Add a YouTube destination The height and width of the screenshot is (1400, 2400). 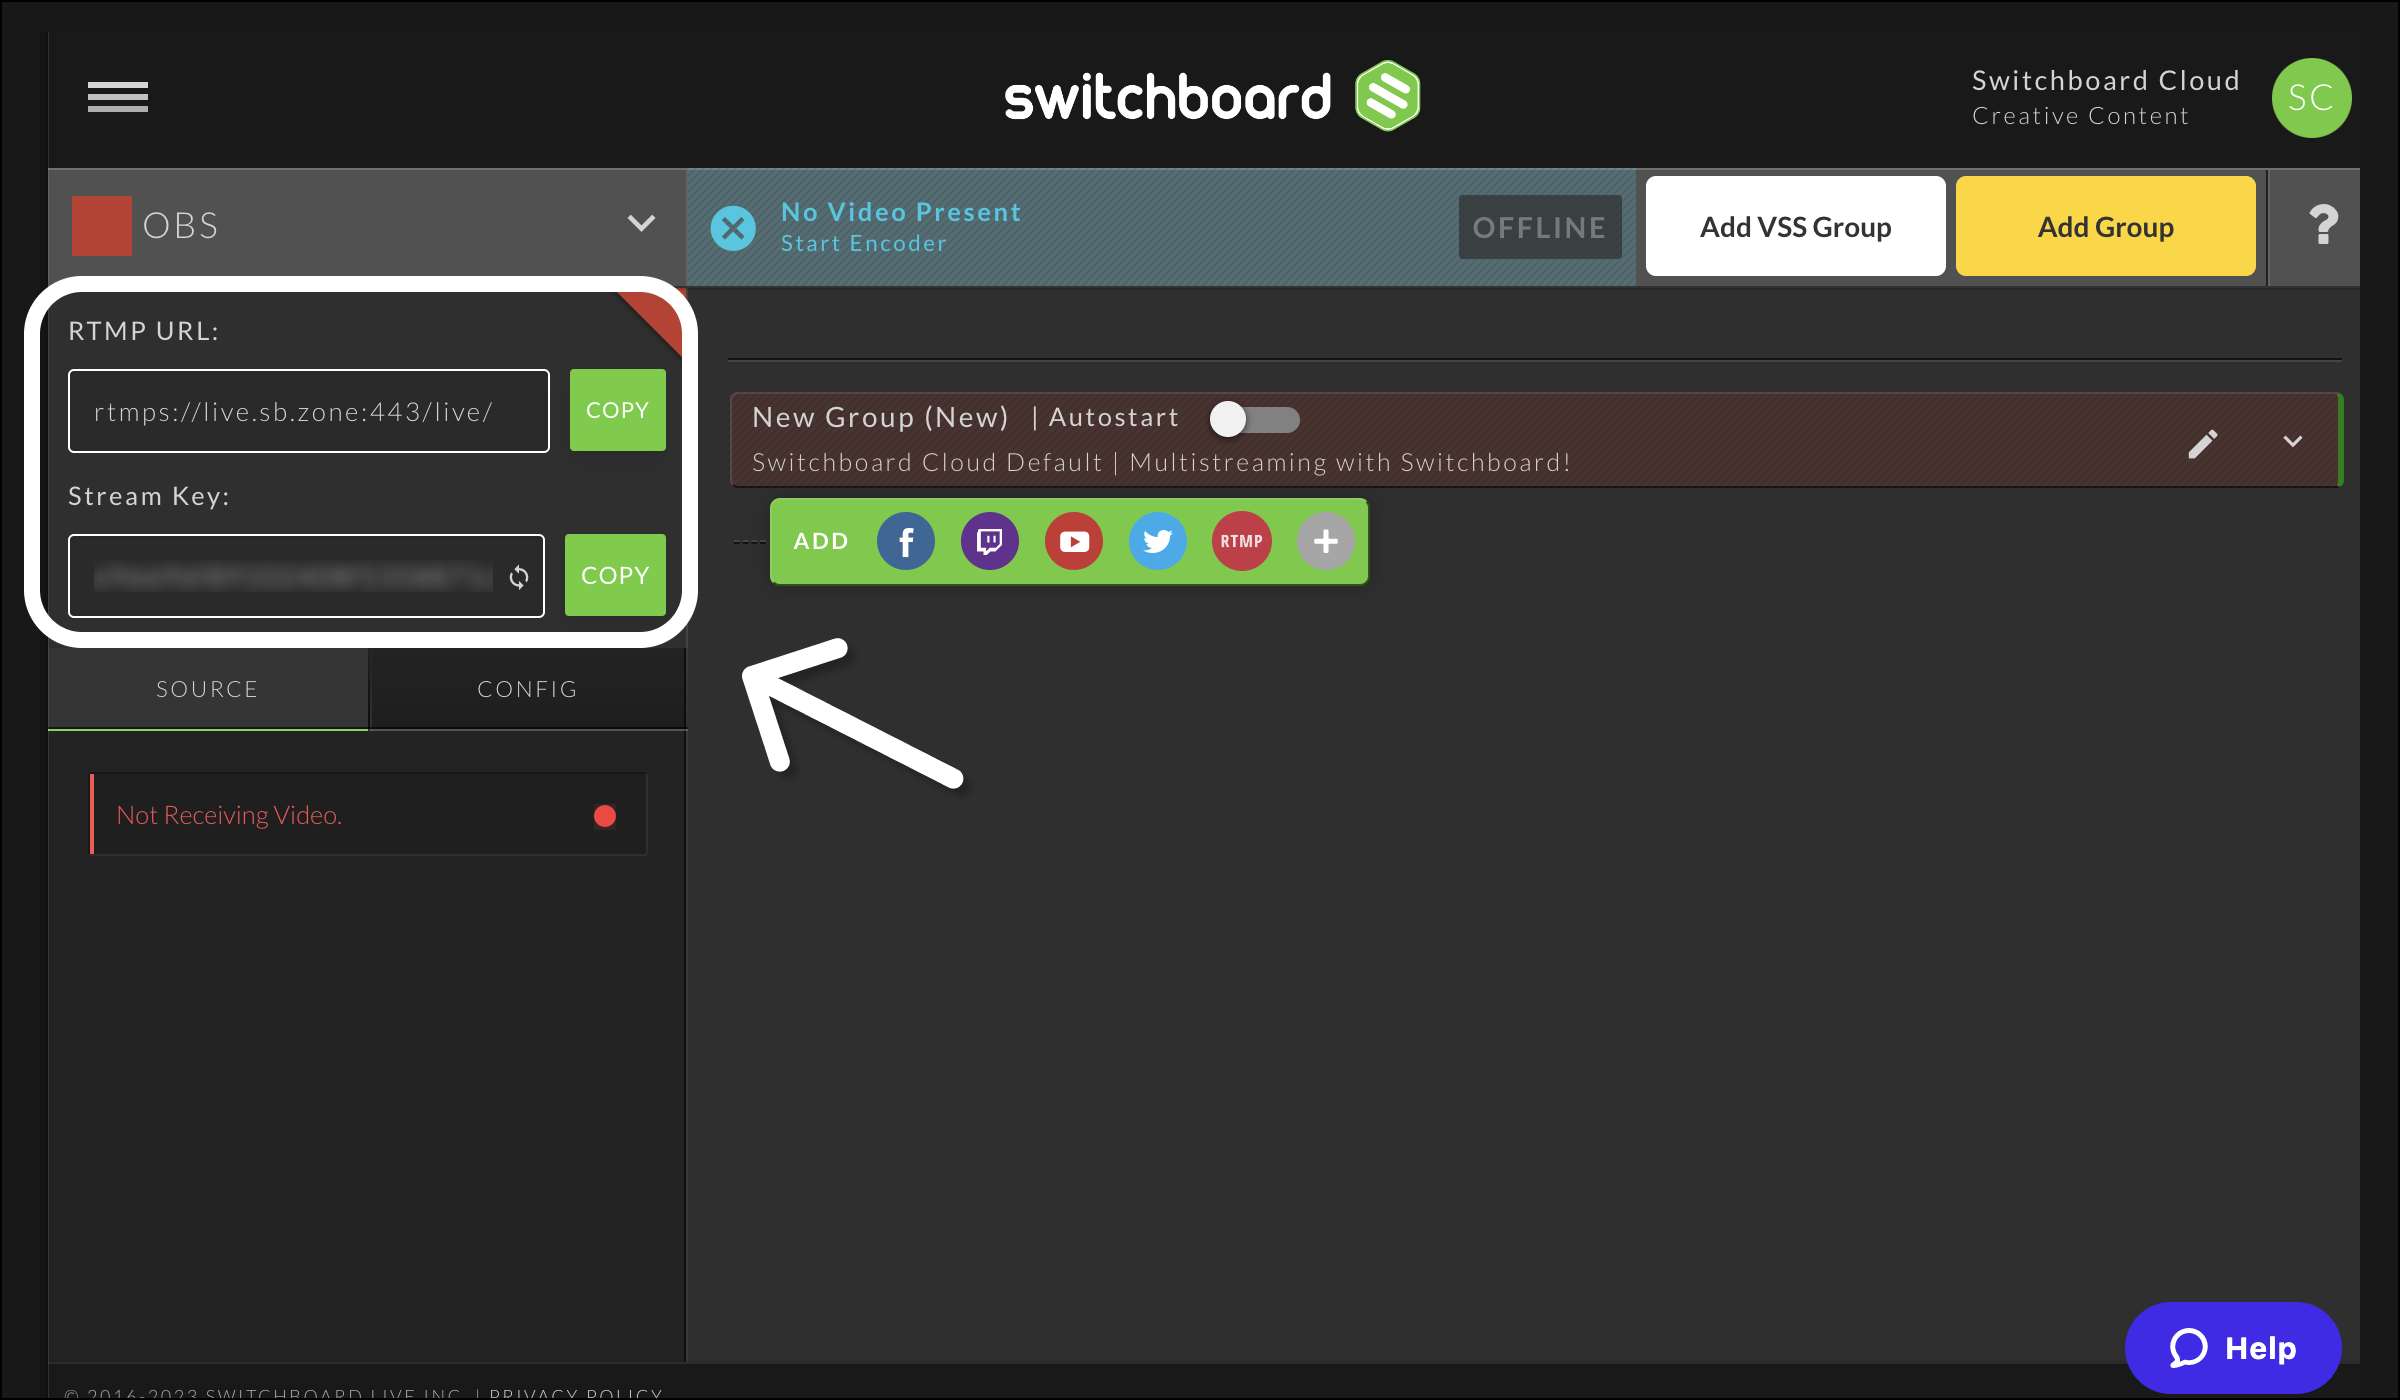(1074, 541)
